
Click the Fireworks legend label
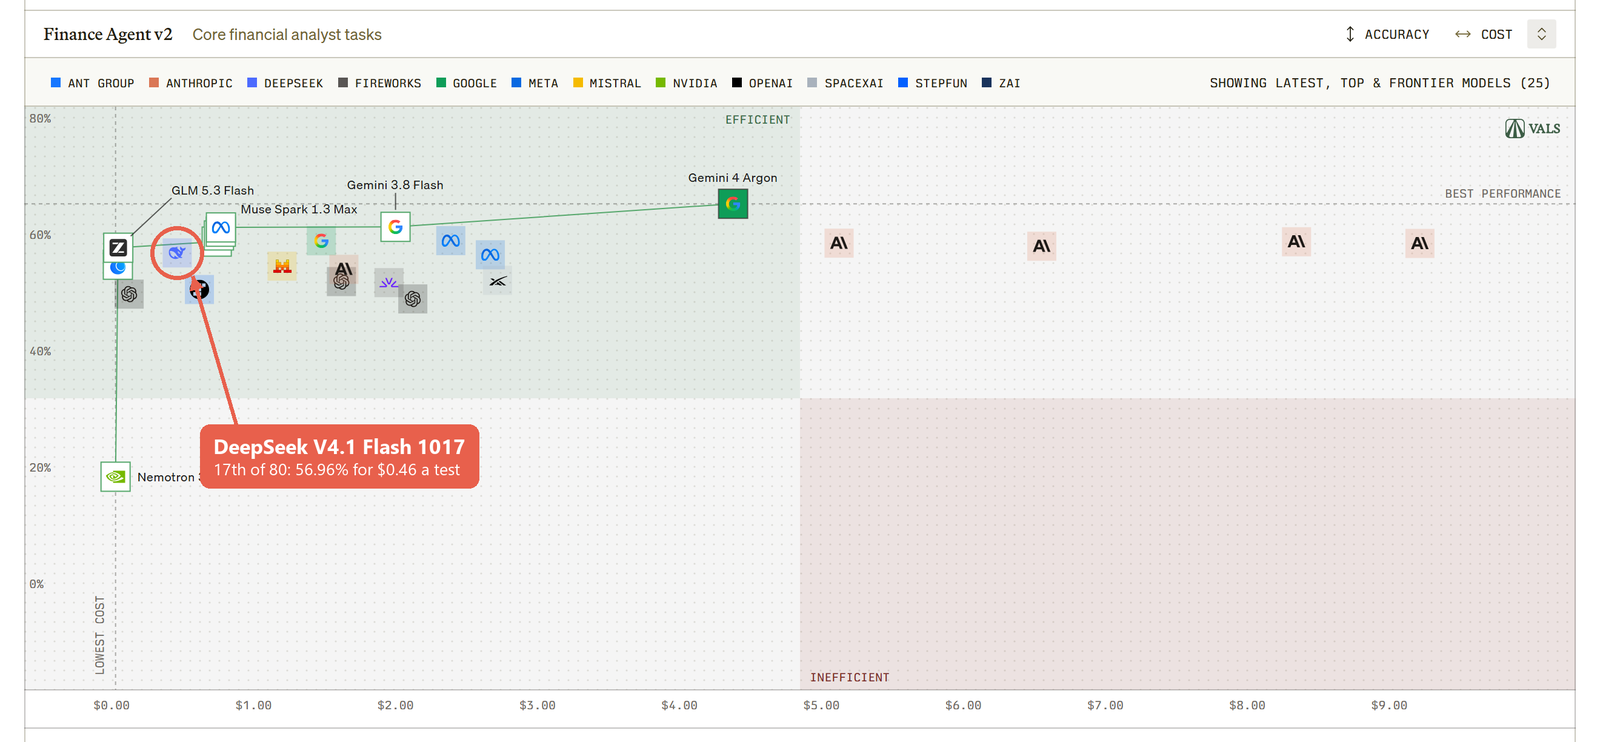pyautogui.click(x=388, y=83)
